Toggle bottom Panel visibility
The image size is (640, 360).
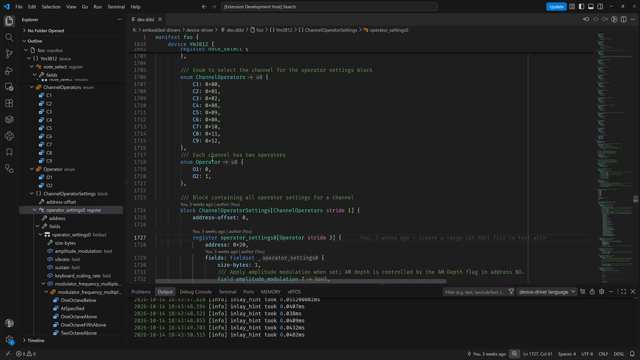click(x=591, y=7)
